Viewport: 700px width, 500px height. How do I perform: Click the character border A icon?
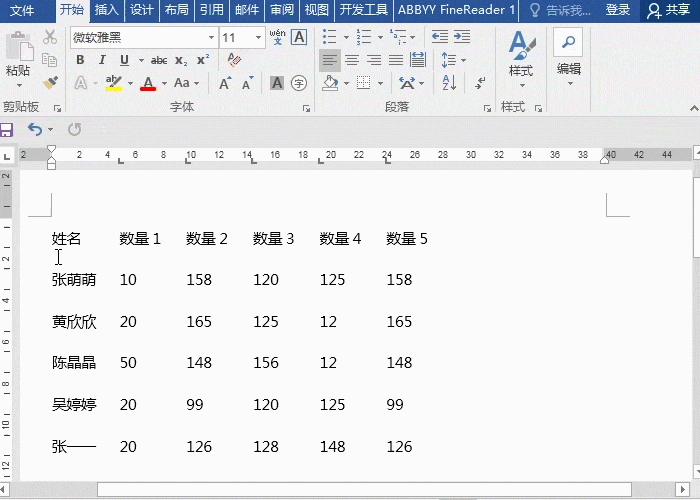click(x=299, y=37)
